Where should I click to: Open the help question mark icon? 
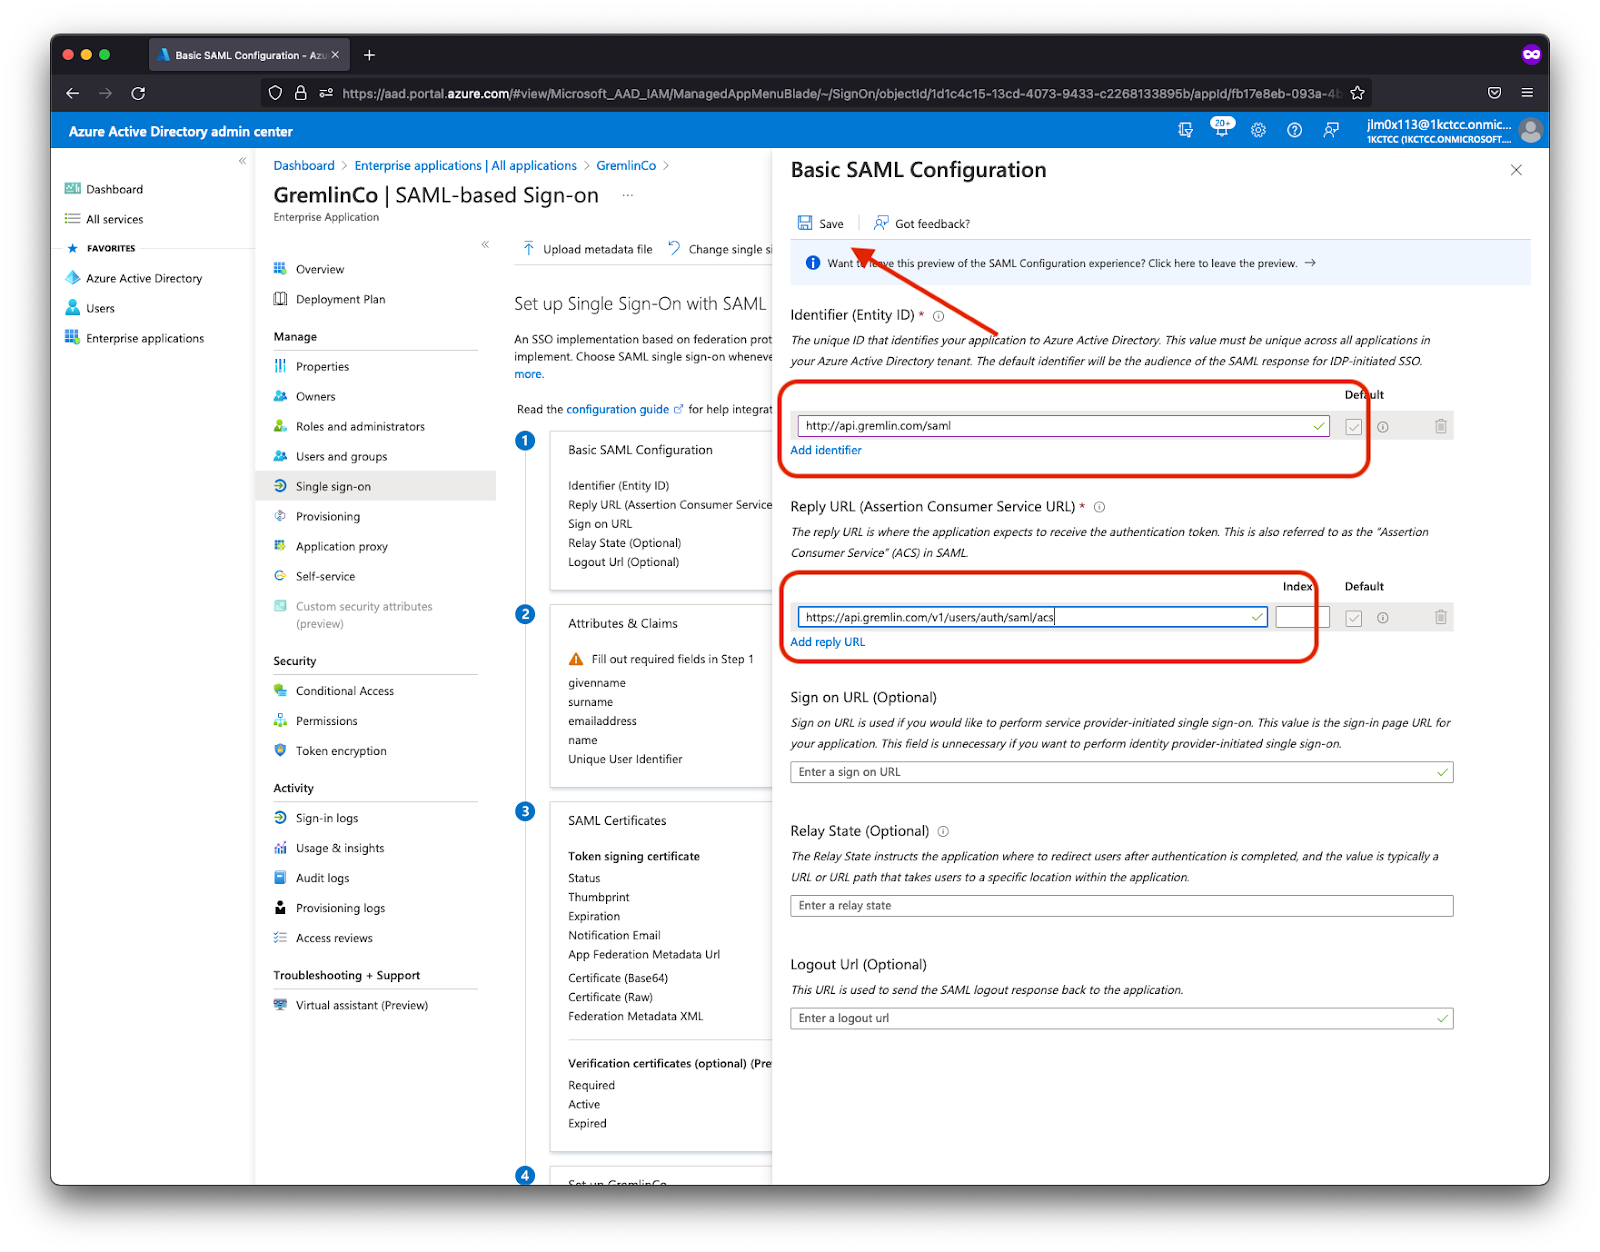click(x=1294, y=130)
